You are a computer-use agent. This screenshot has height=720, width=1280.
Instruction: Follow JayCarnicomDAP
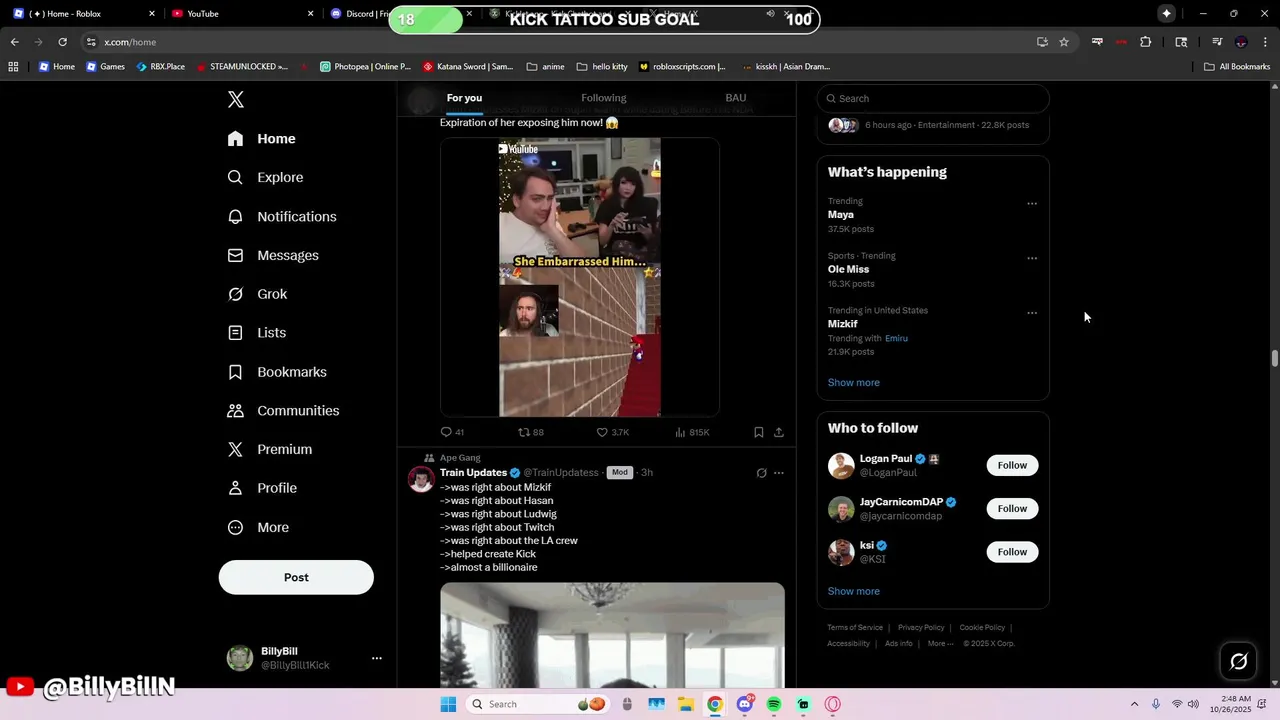pyautogui.click(x=1012, y=508)
